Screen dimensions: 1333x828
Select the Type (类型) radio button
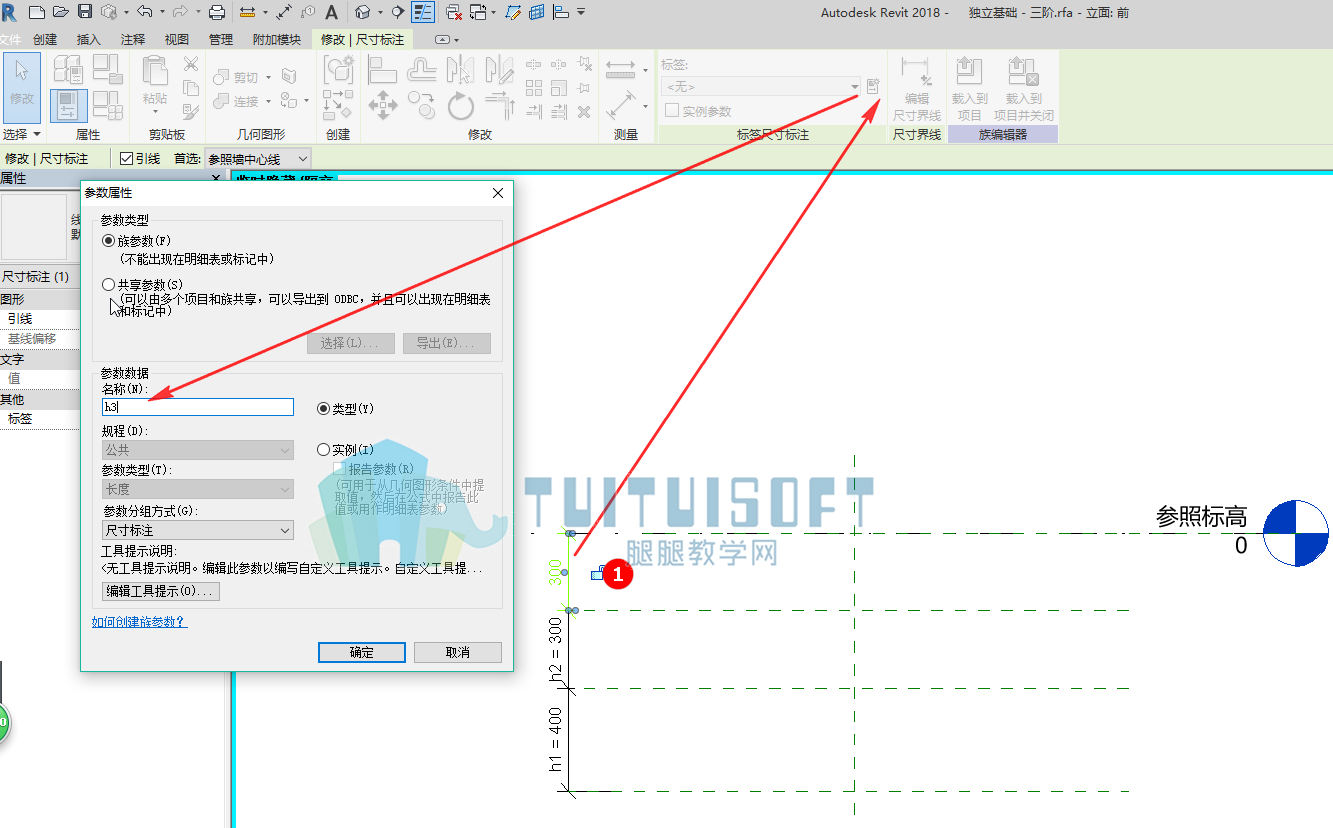(x=323, y=409)
